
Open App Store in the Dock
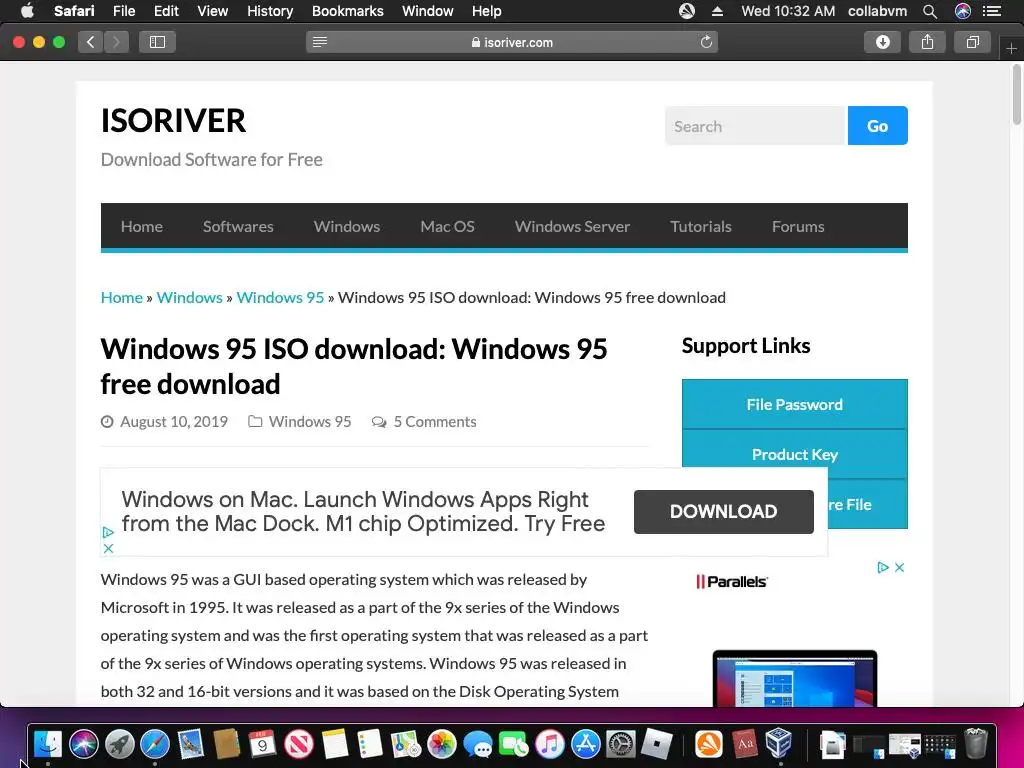pos(586,743)
